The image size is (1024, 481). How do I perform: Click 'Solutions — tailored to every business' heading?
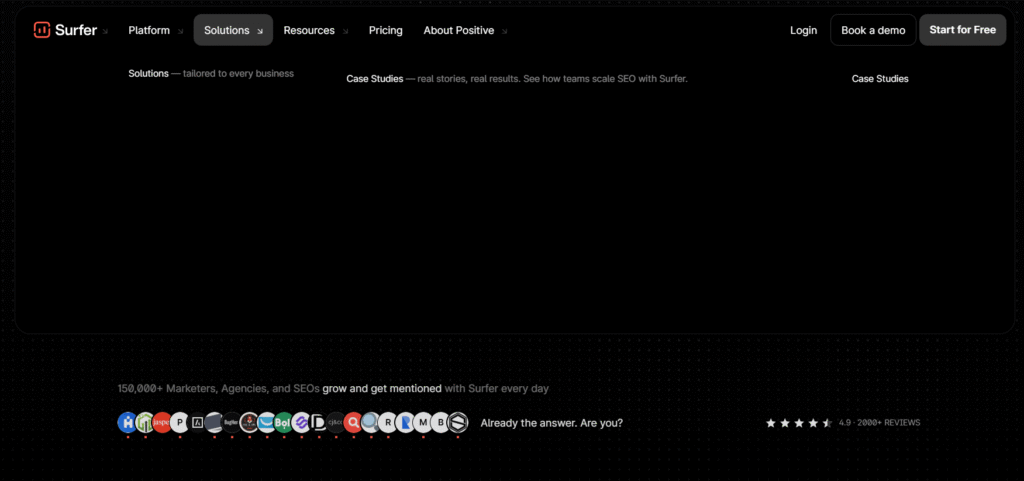pos(211,73)
